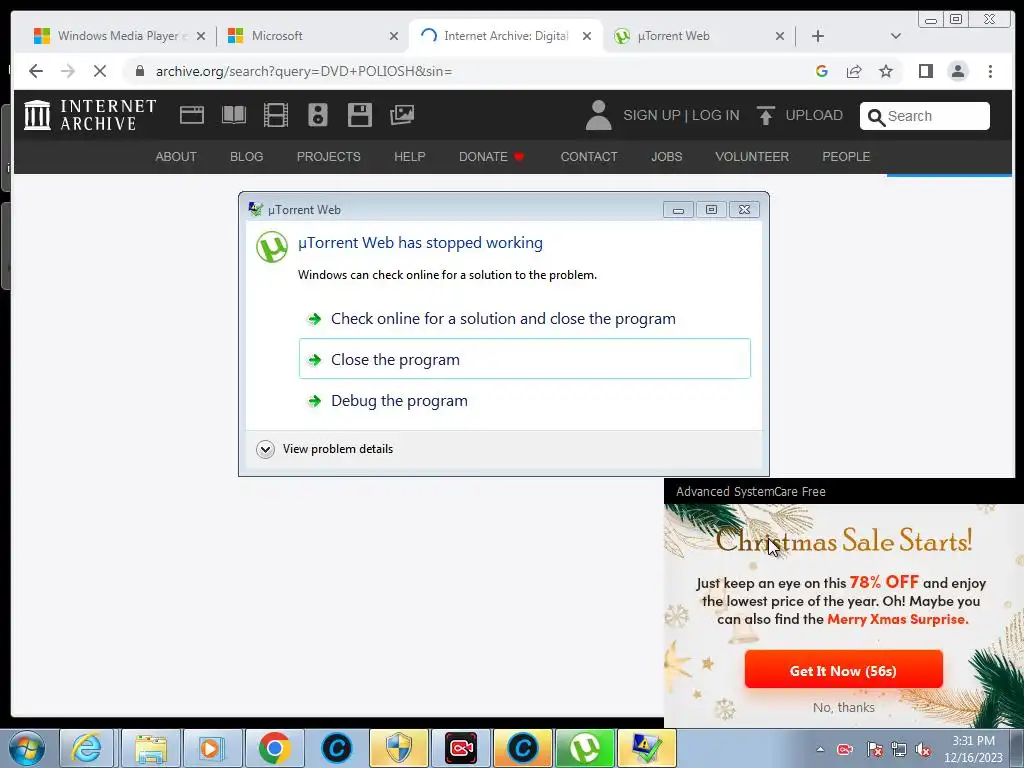
Task: Open the security shield taskbar icon
Action: click(x=398, y=748)
